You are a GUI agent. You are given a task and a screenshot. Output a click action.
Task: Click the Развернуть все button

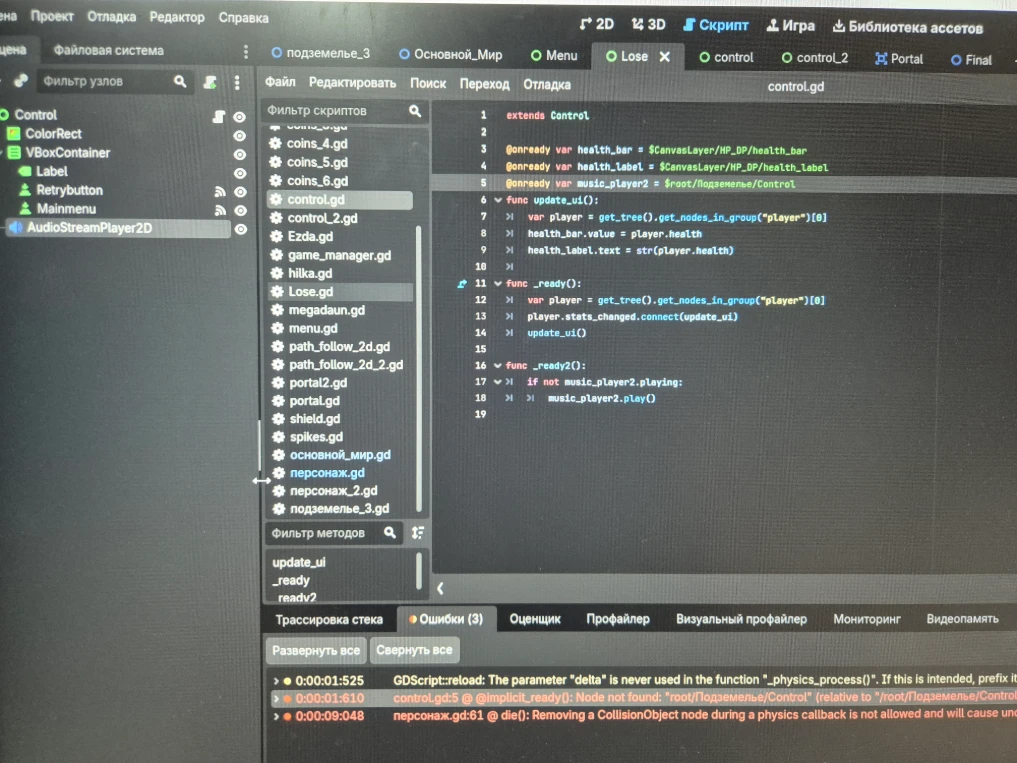click(316, 650)
